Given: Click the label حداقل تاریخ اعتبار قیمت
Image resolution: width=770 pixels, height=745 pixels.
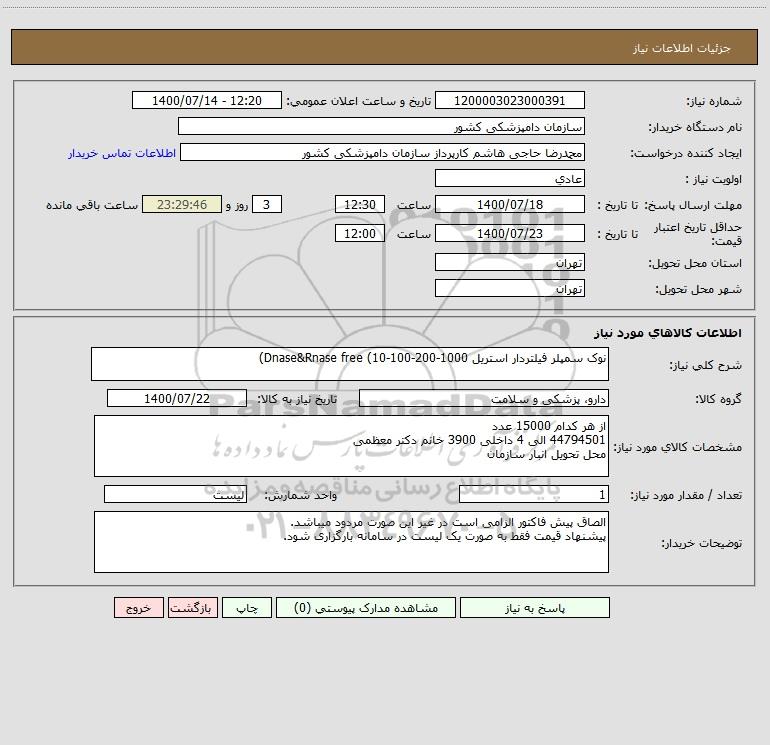Looking at the screenshot, I should pyautogui.click(x=698, y=234).
